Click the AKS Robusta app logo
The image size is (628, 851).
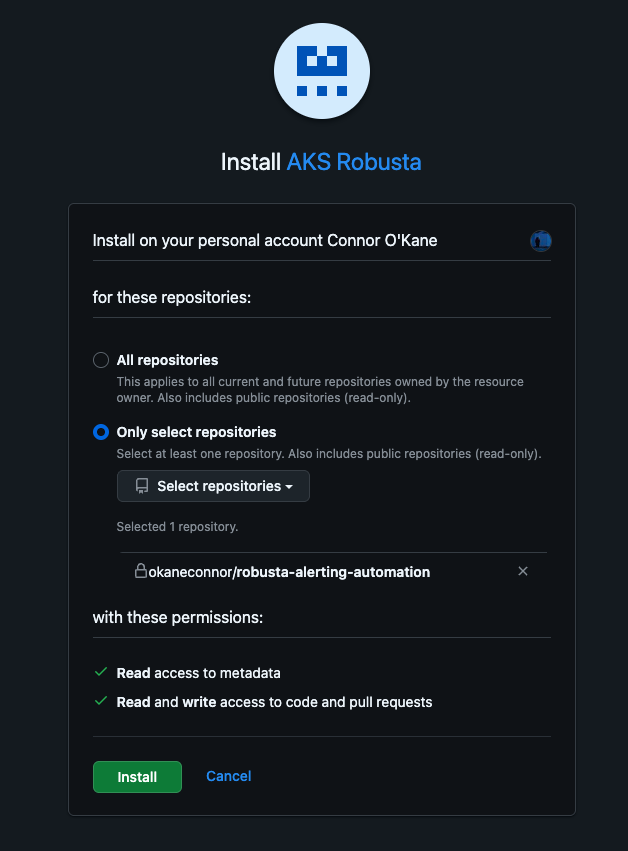pyautogui.click(x=322, y=71)
